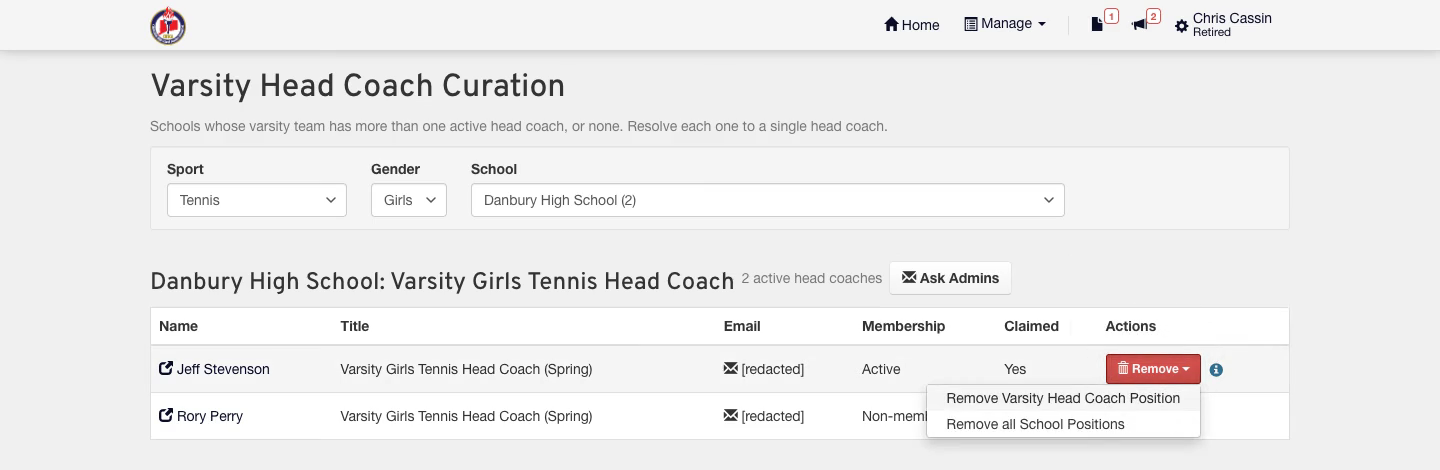Open the Gender dropdown showing Girls
This screenshot has height=470, width=1440.
[x=409, y=200]
